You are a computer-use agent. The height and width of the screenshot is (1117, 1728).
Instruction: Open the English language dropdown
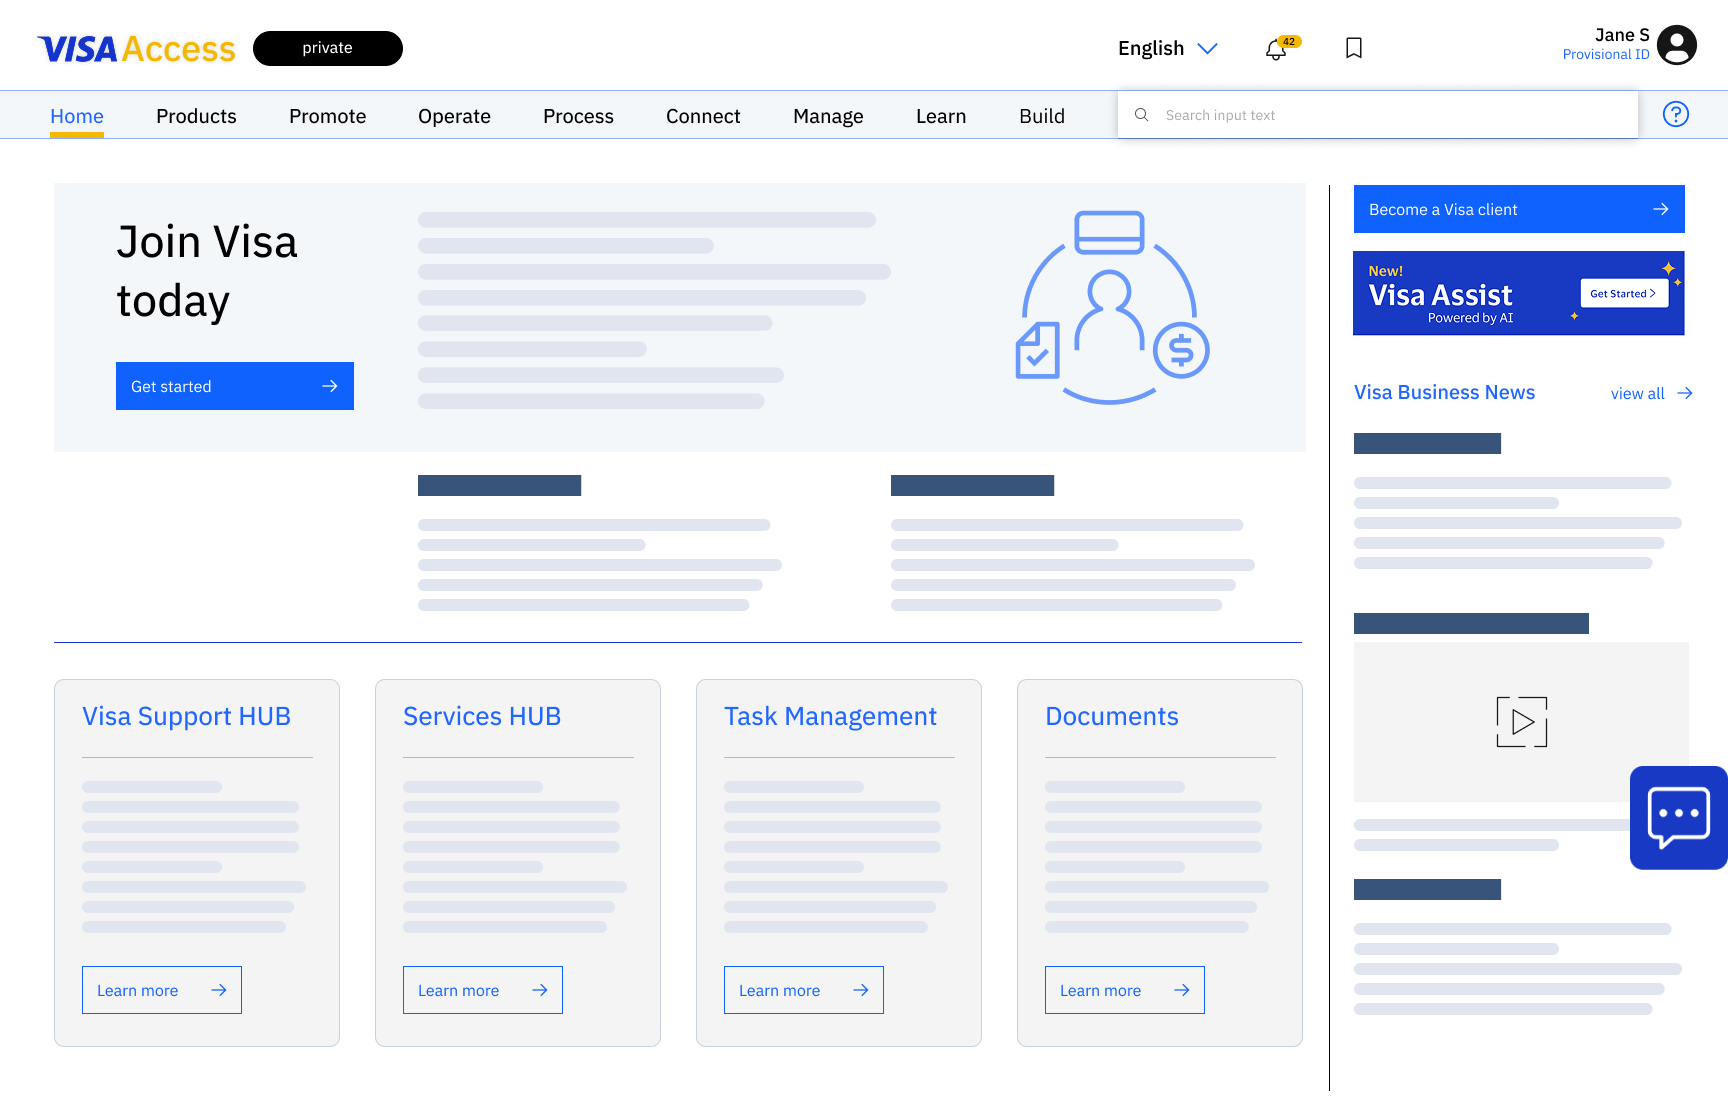point(1167,48)
